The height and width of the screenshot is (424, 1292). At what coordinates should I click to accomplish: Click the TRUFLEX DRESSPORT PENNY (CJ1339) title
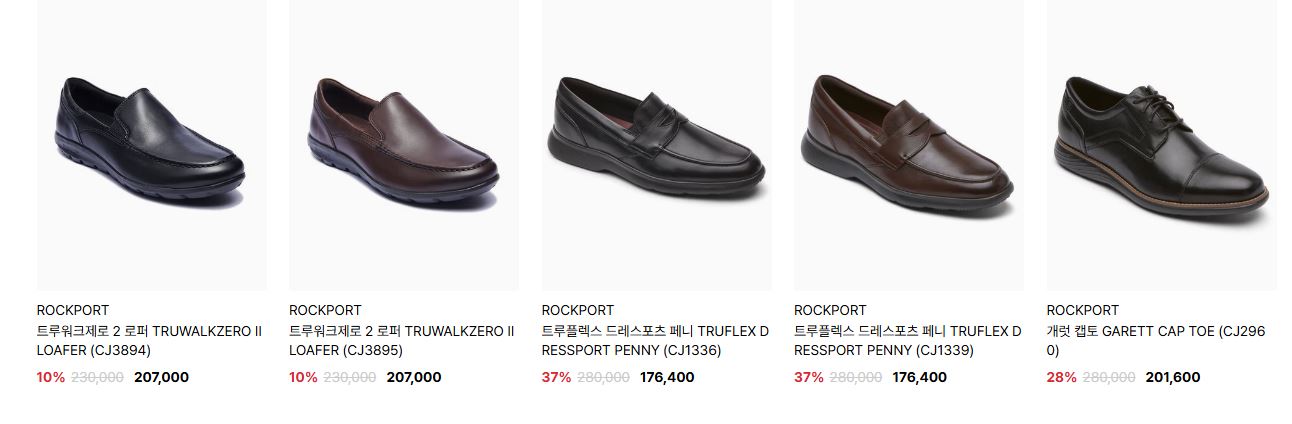pos(908,341)
